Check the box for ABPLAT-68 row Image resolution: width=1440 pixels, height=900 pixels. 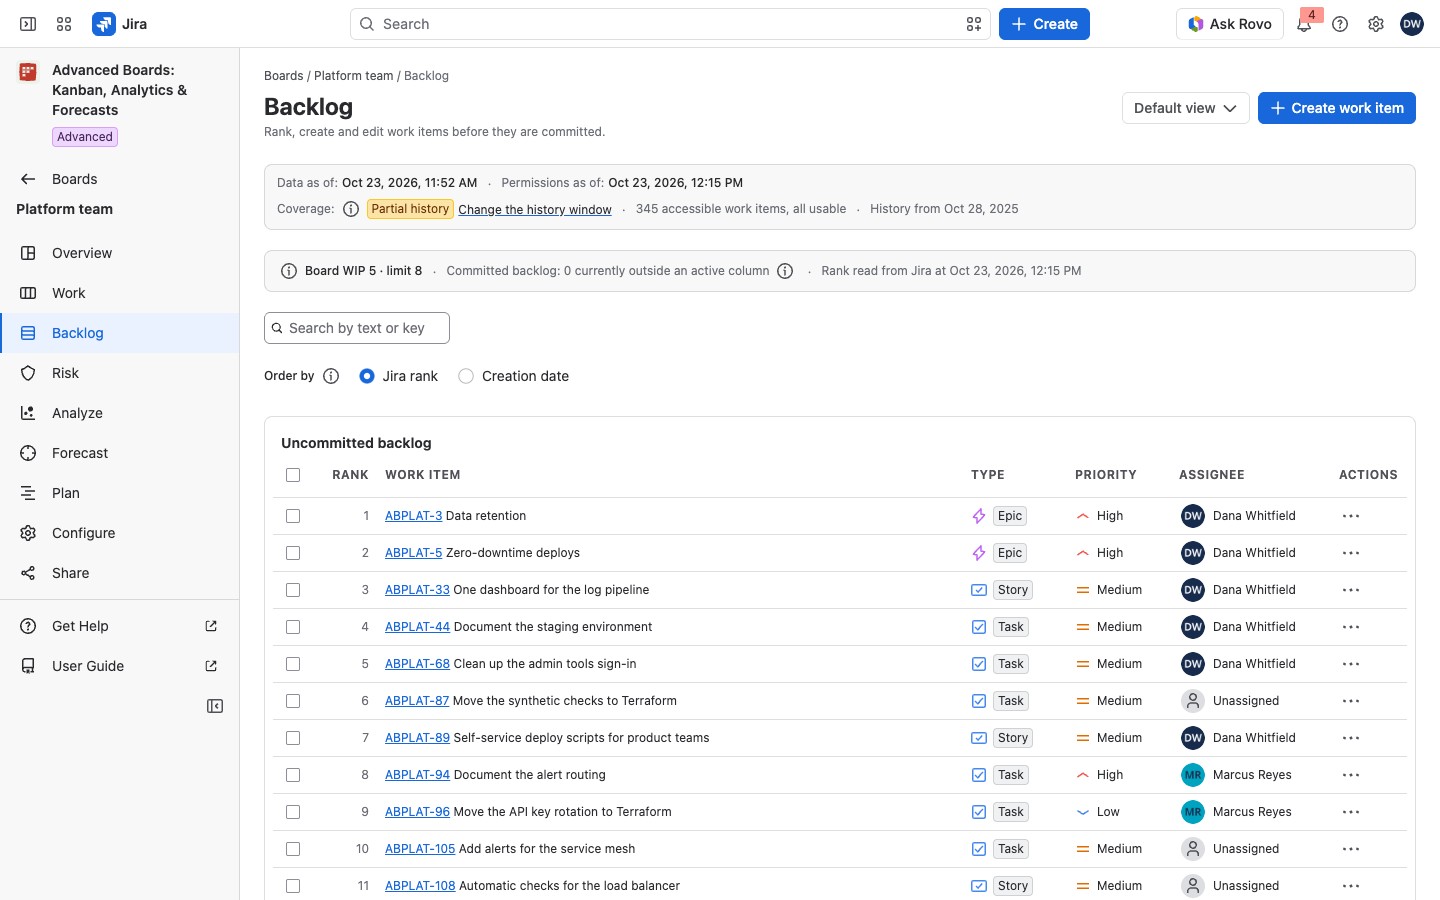pyautogui.click(x=293, y=664)
